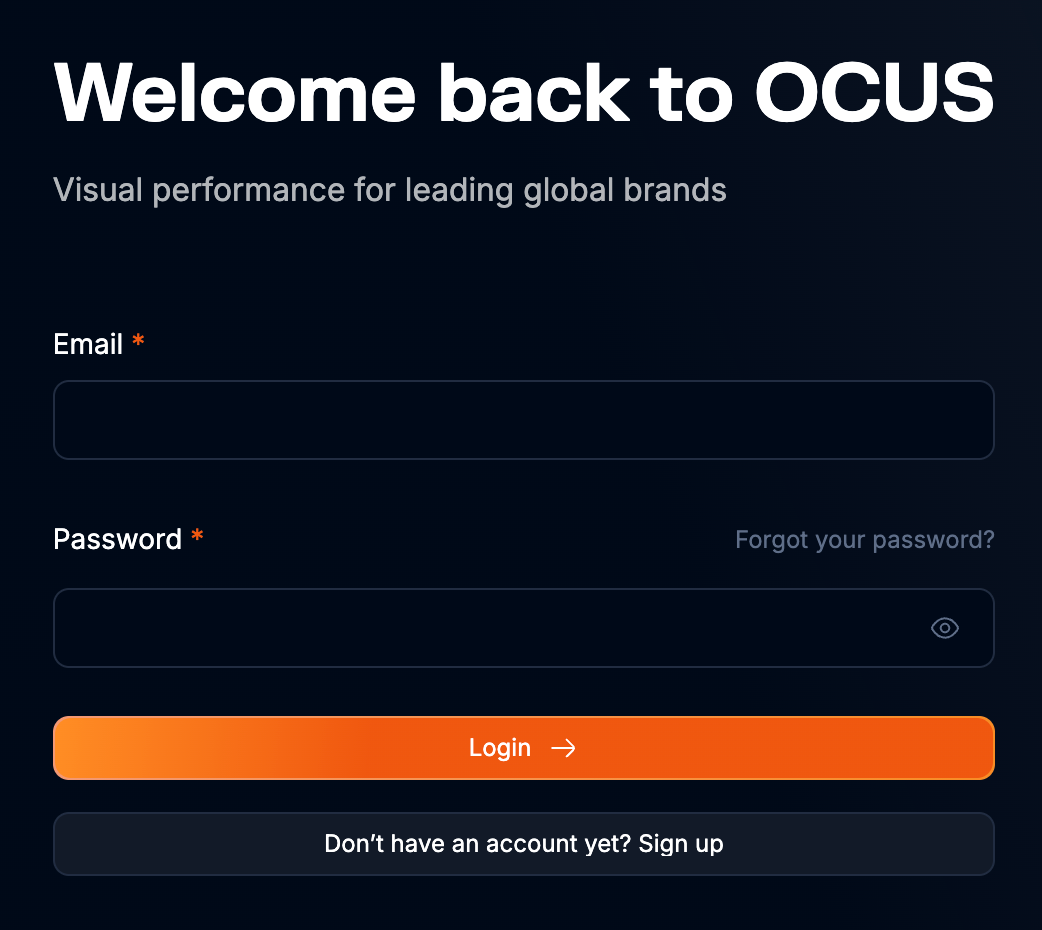The width and height of the screenshot is (1042, 930).
Task: Click the arrow icon on Login button
Action: click(x=564, y=748)
